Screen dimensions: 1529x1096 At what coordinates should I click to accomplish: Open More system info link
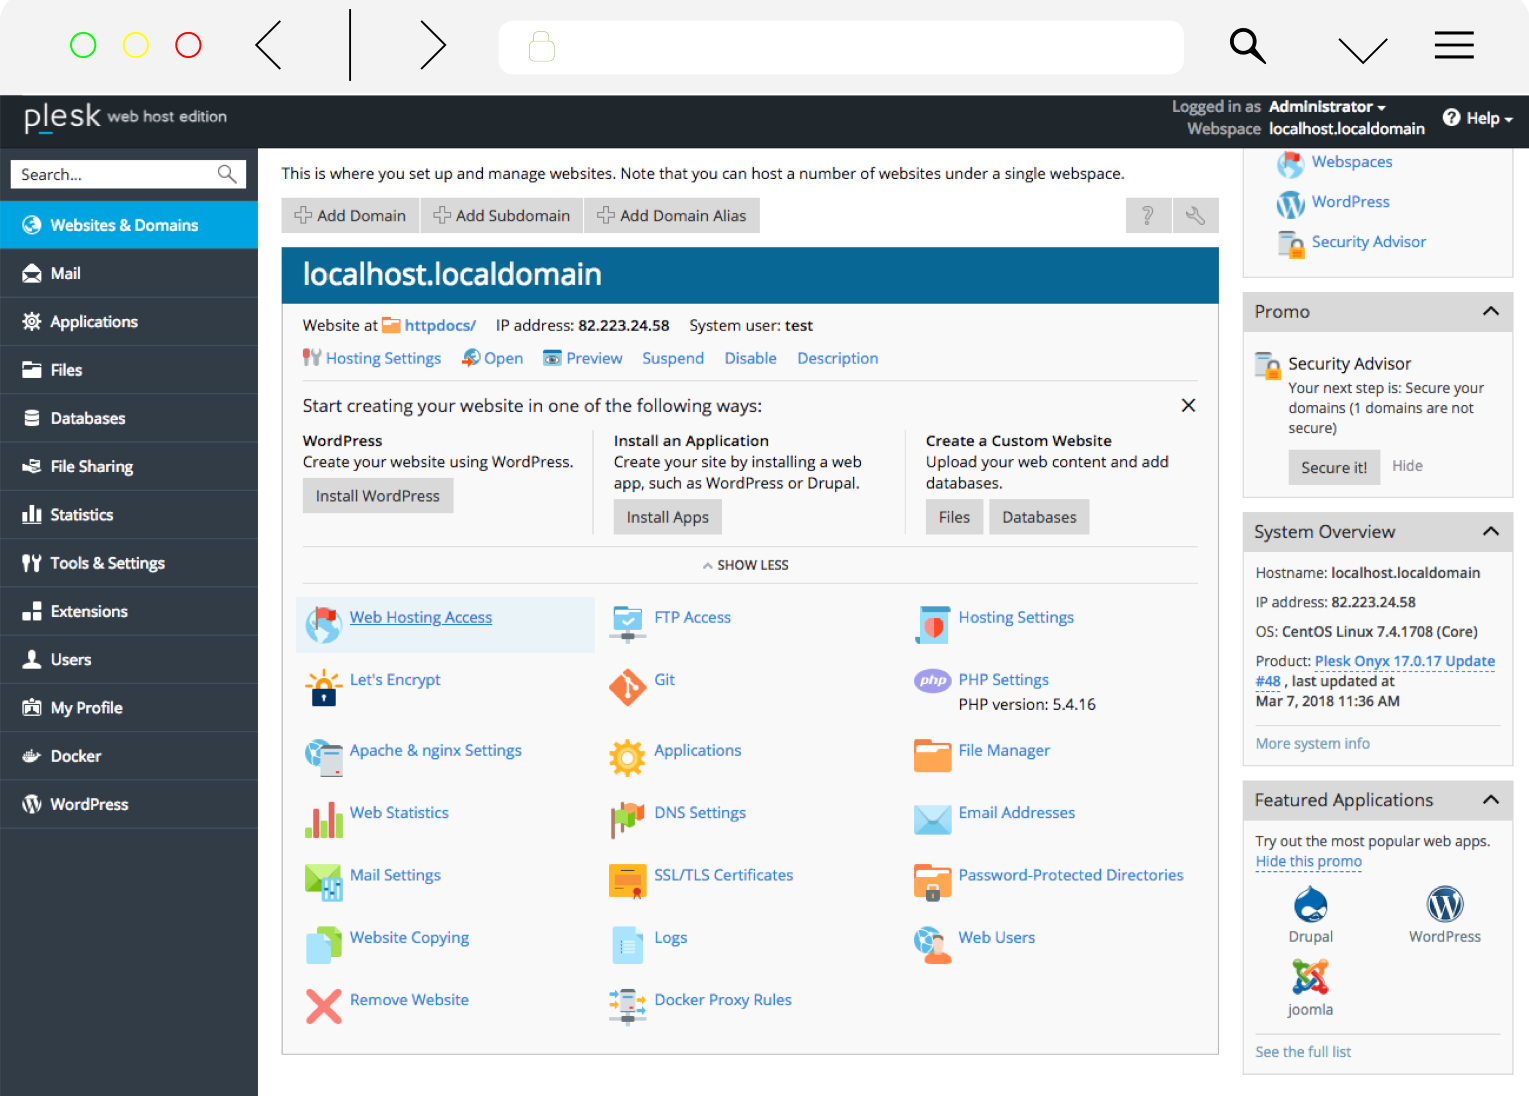point(1313,743)
